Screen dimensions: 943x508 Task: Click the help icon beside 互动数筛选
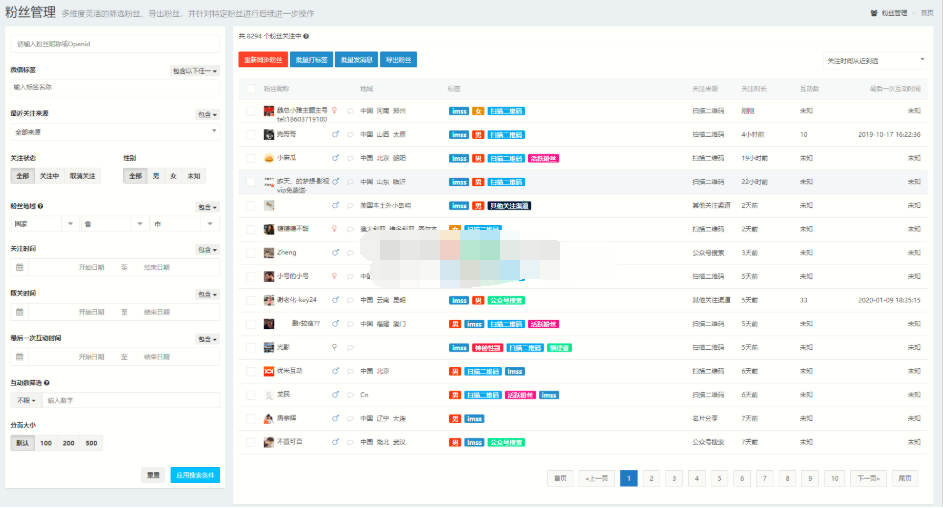click(47, 382)
